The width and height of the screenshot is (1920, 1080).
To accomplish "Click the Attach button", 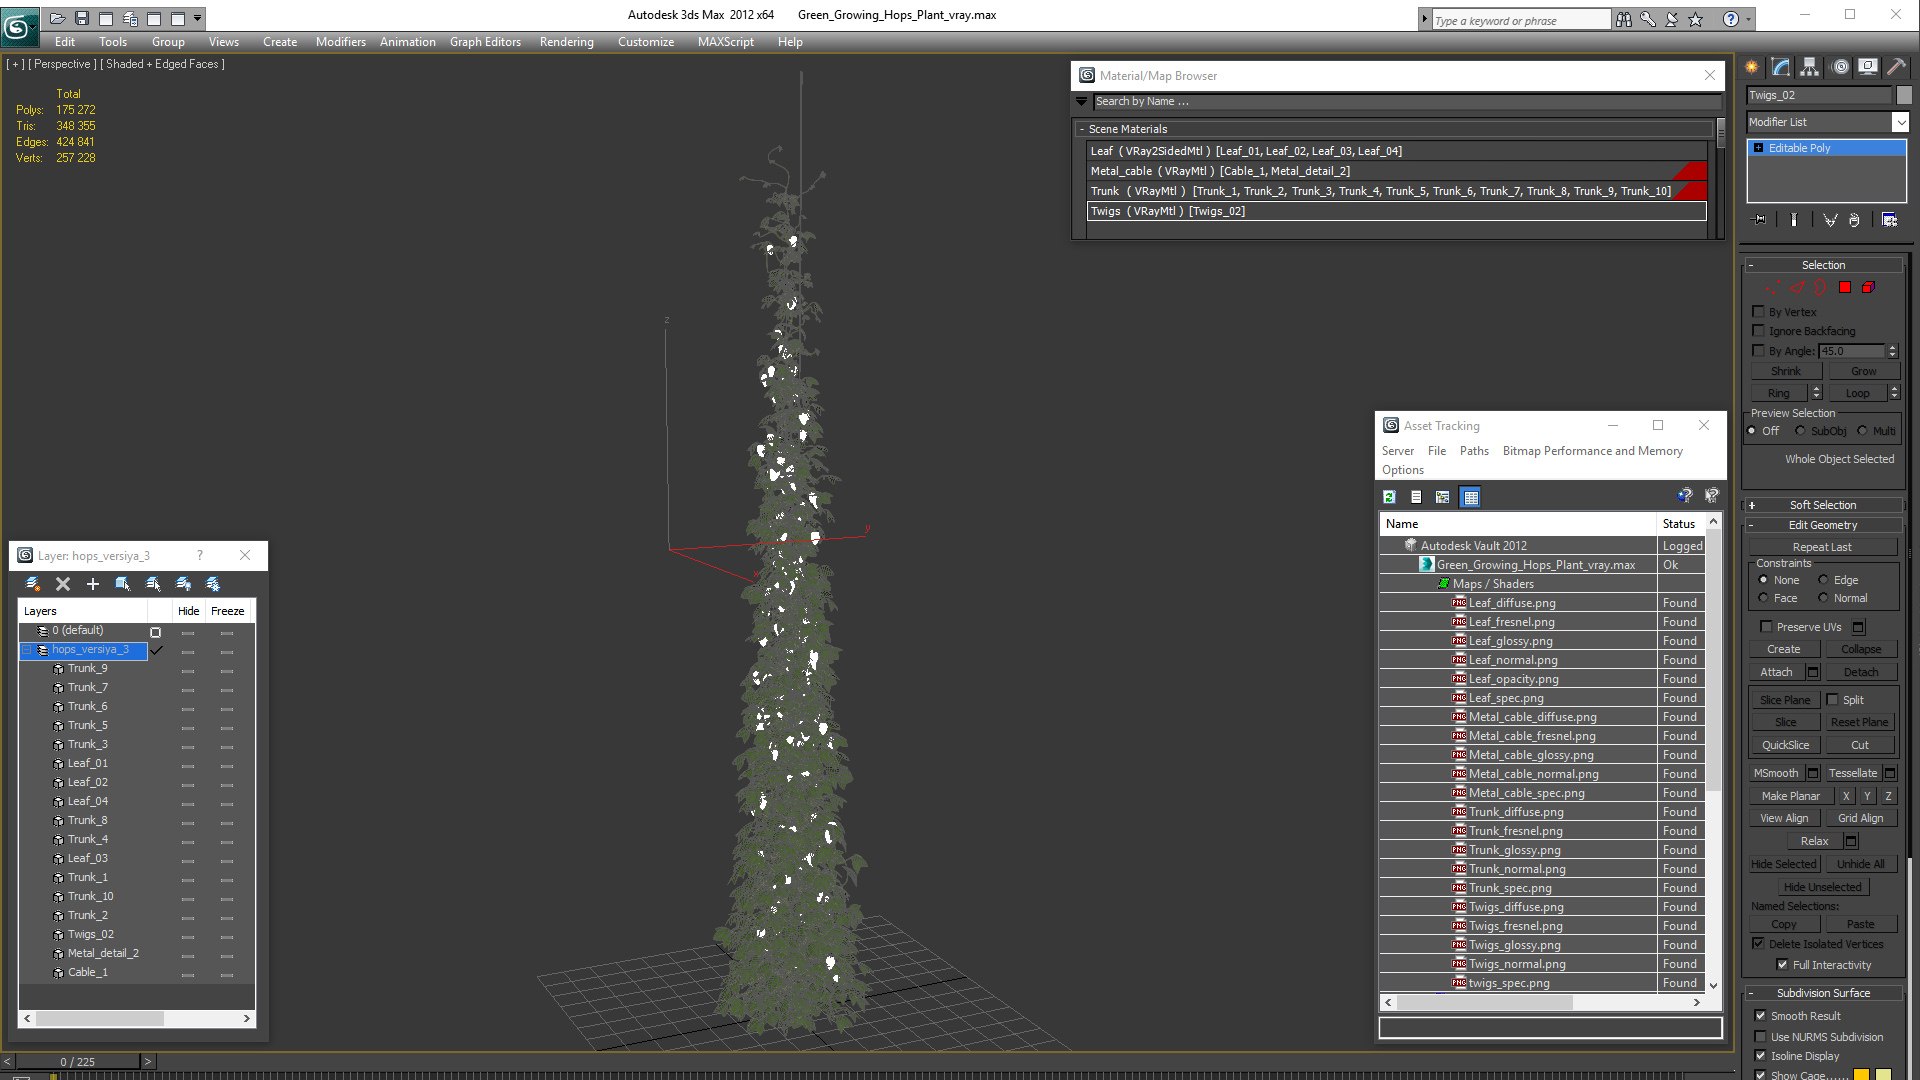I will point(1776,672).
